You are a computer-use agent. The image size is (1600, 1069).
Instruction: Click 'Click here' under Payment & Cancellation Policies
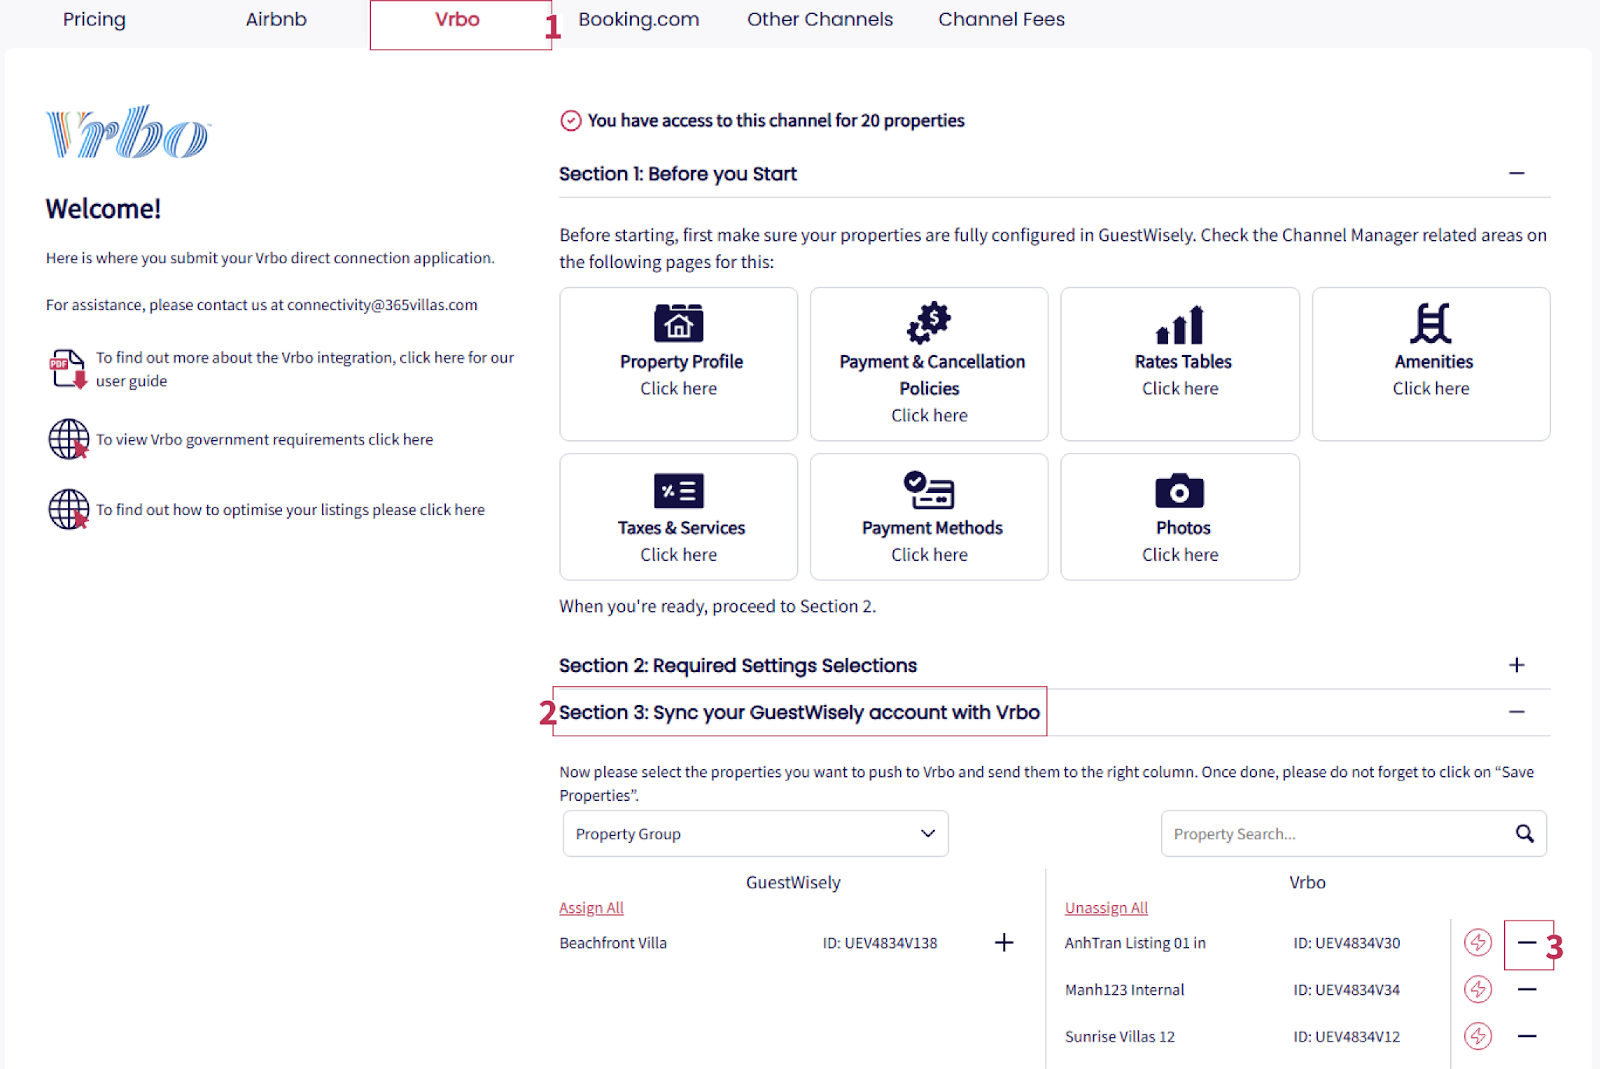tap(929, 415)
